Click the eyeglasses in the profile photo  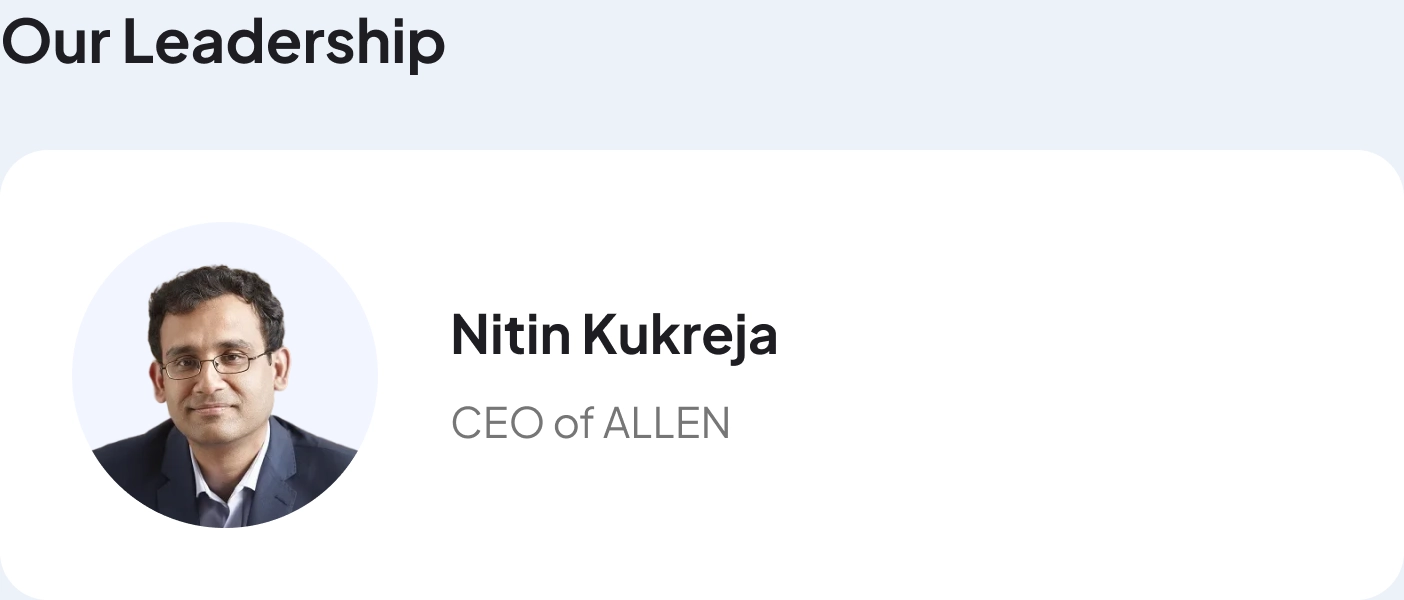[213, 365]
